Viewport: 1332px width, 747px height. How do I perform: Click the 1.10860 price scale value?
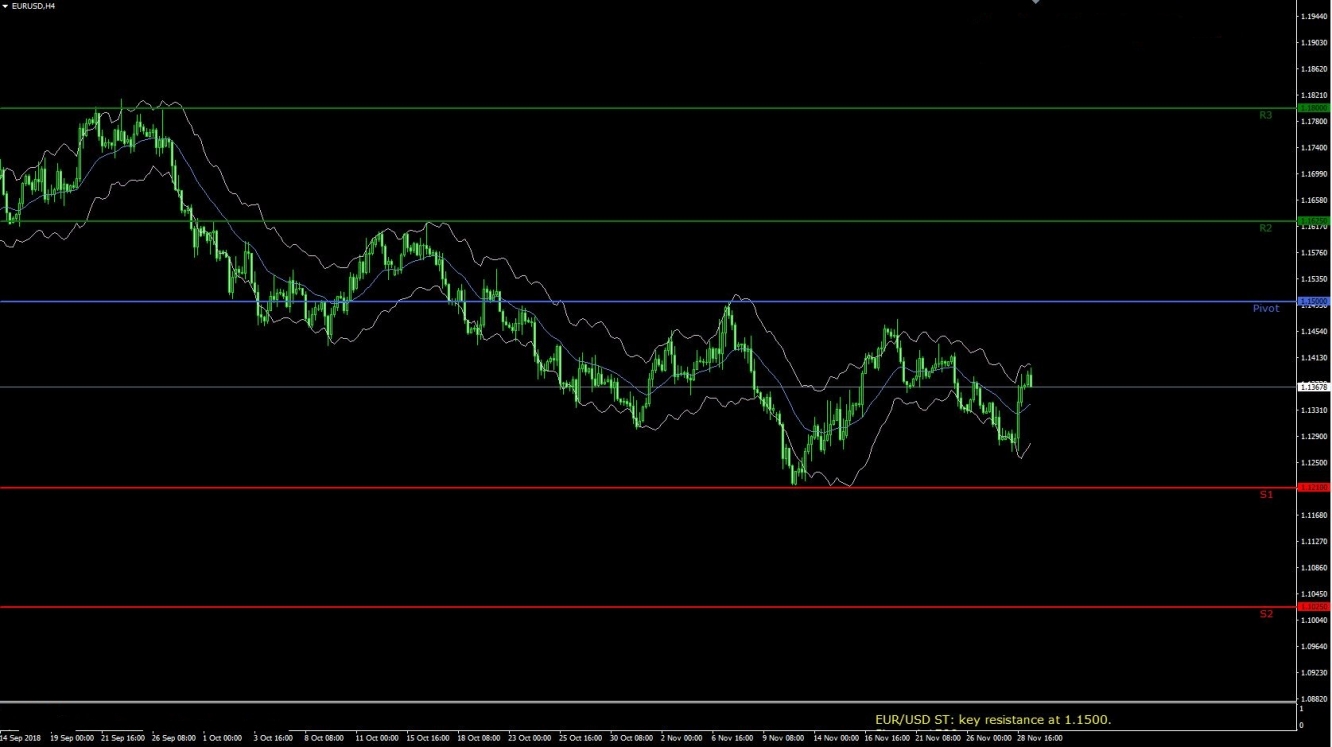[1314, 568]
